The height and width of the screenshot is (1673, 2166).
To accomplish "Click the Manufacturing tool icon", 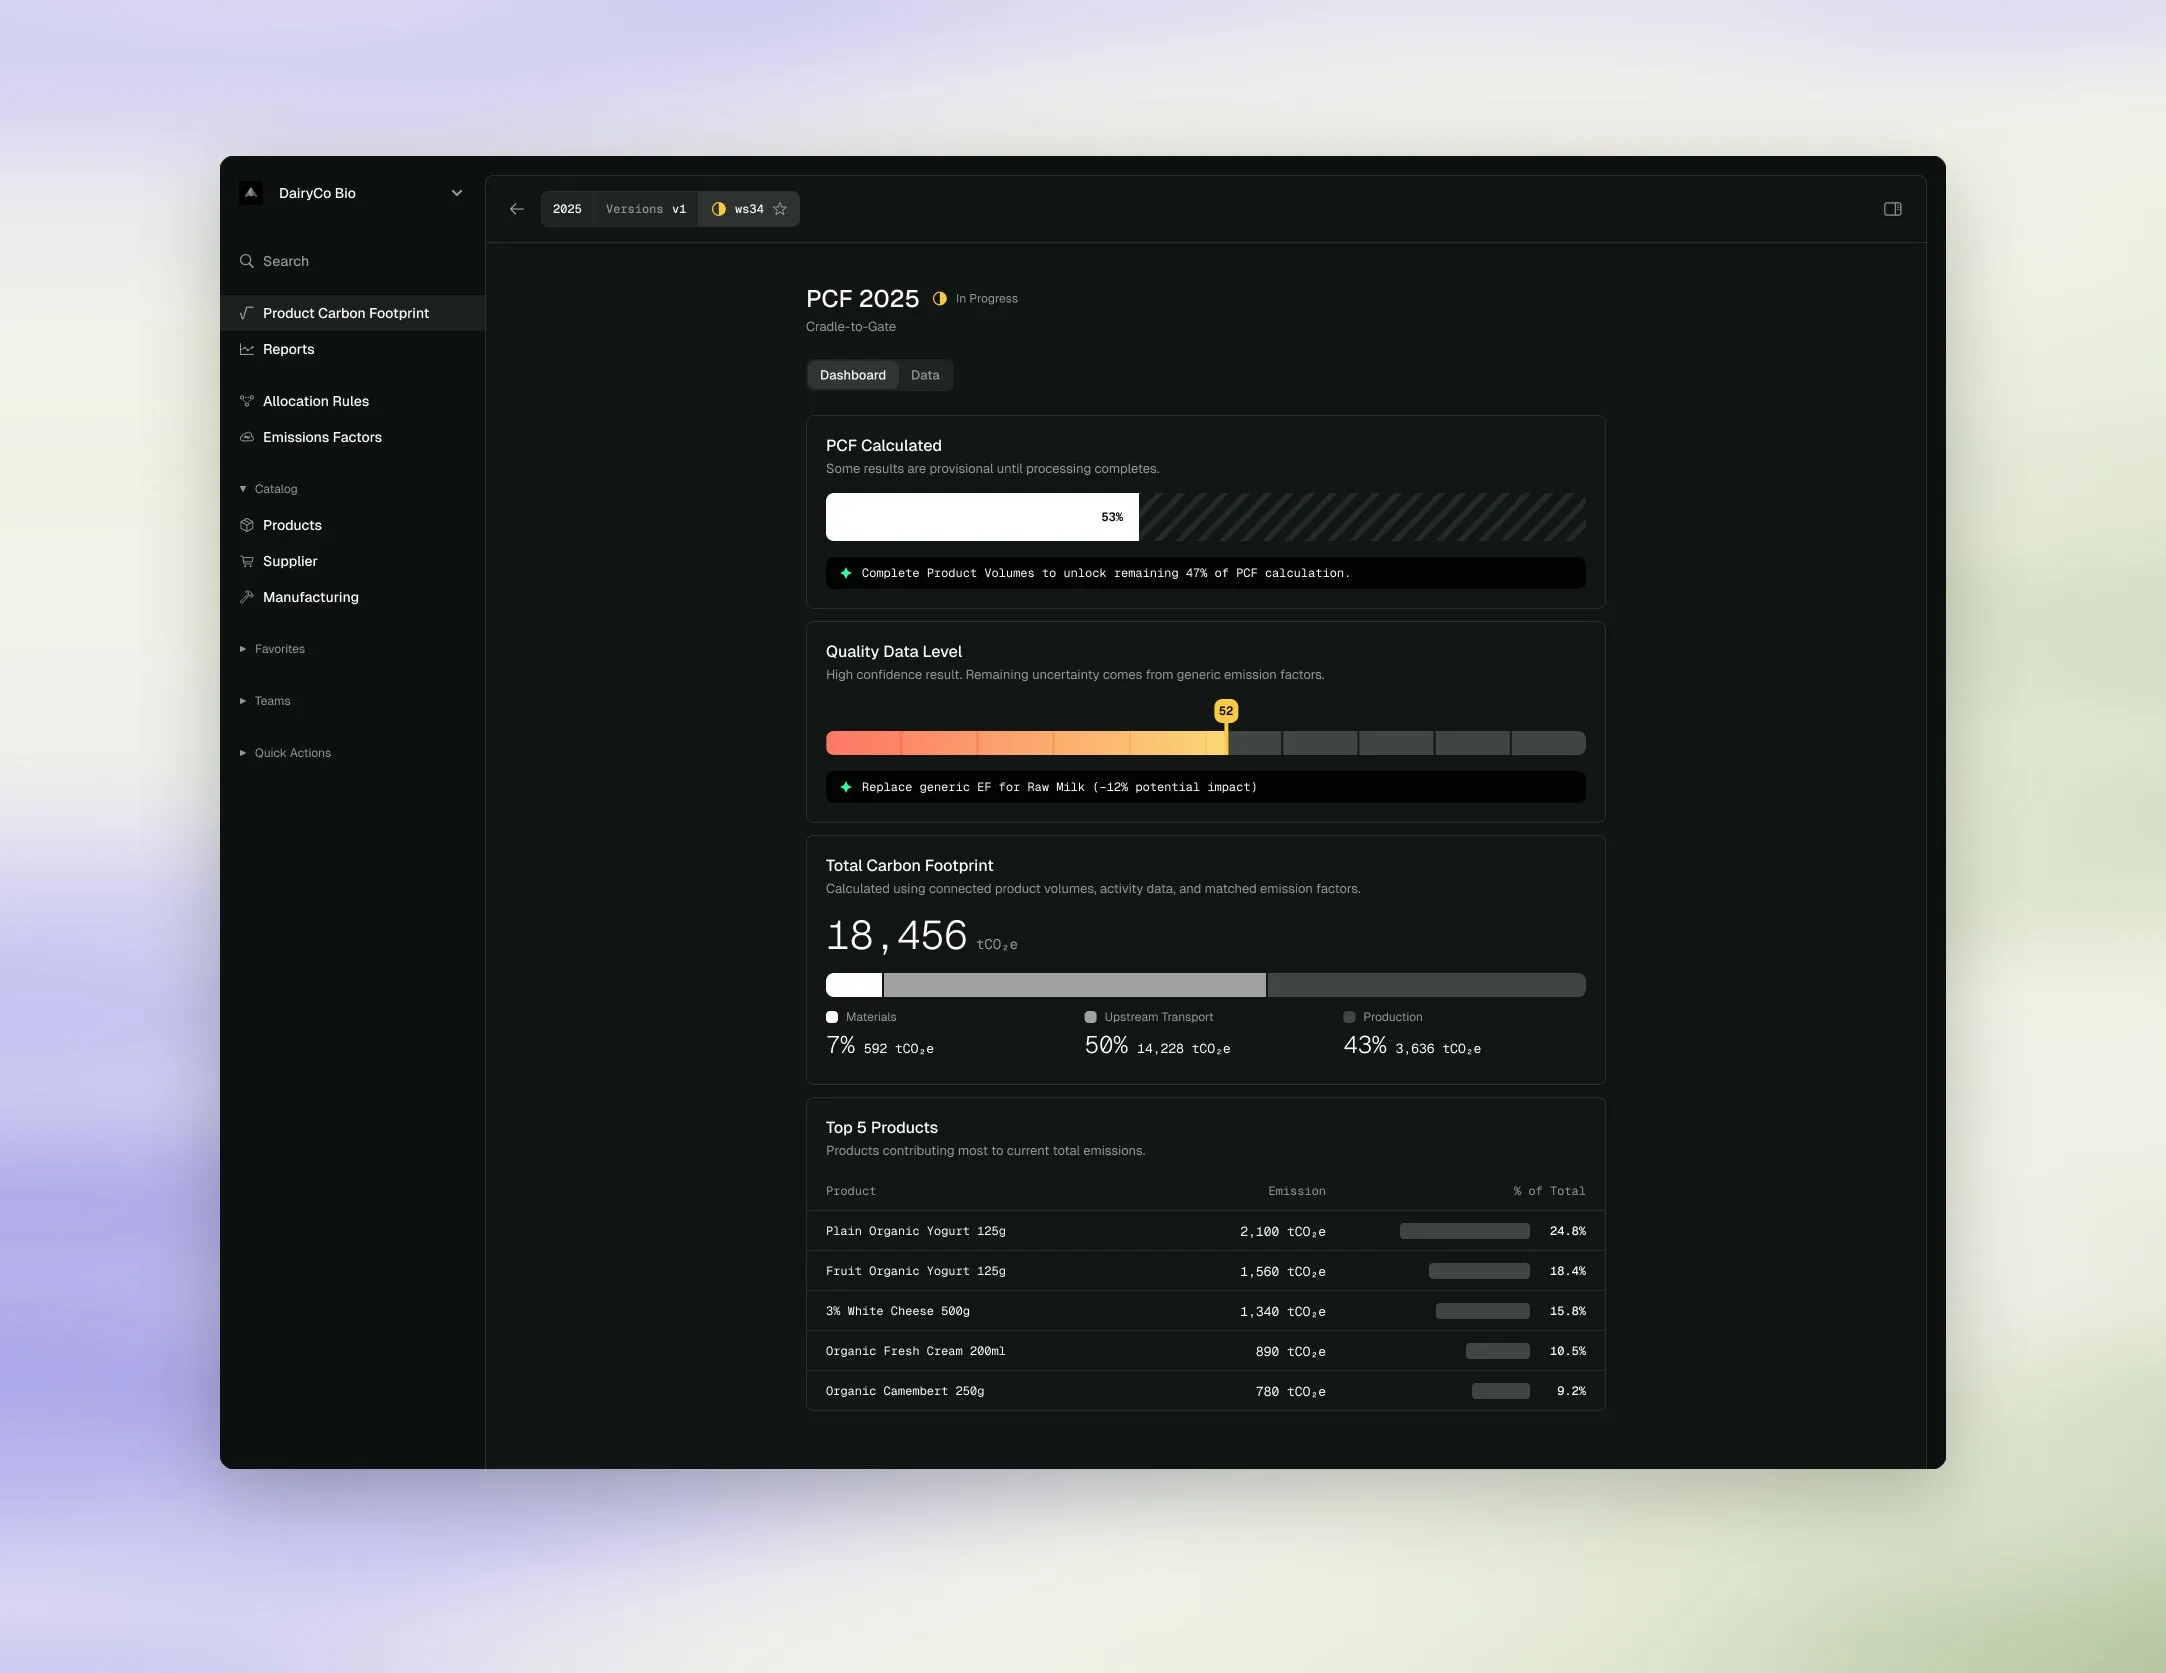I will tap(247, 597).
